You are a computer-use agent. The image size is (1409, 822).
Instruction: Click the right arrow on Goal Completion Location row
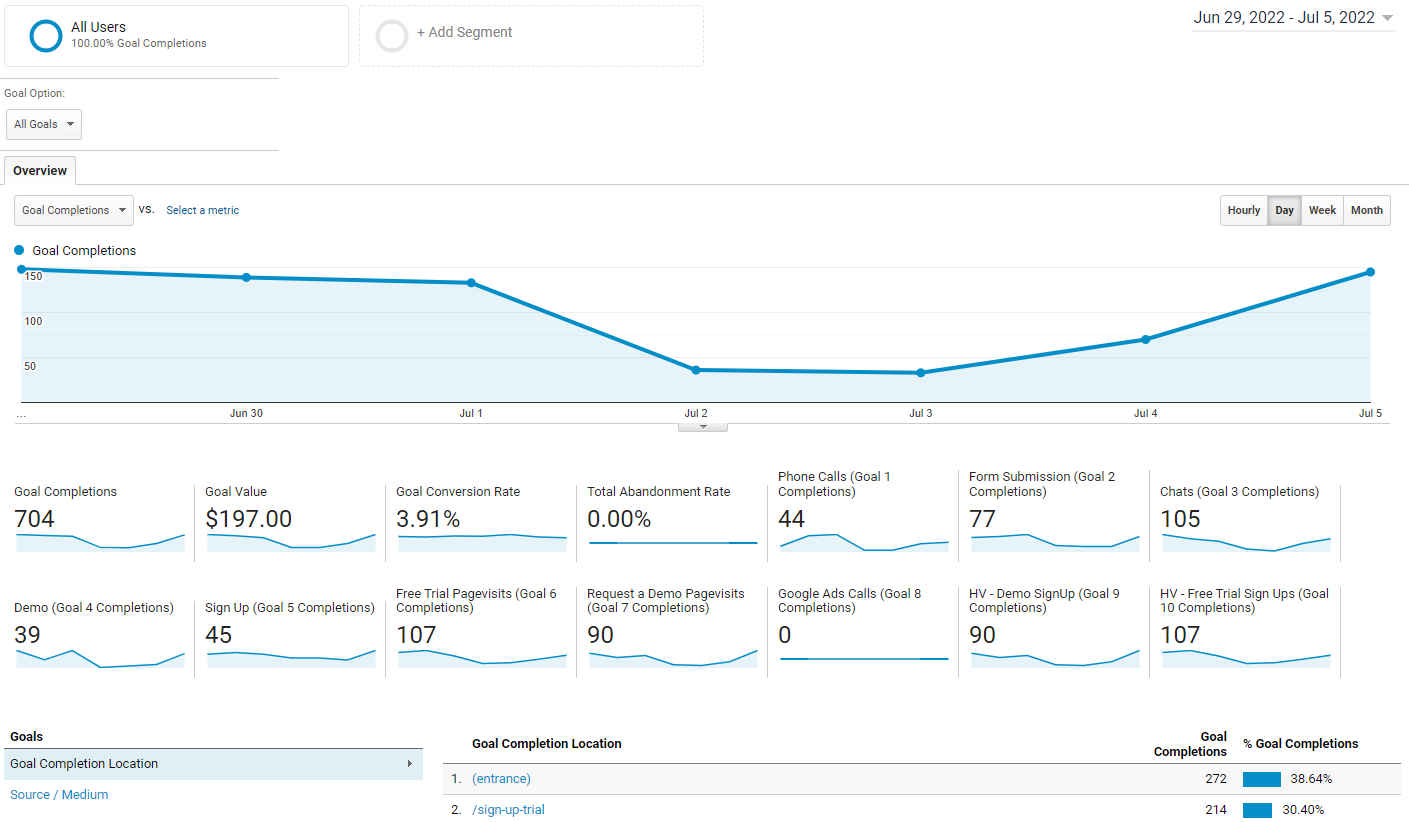(x=412, y=763)
